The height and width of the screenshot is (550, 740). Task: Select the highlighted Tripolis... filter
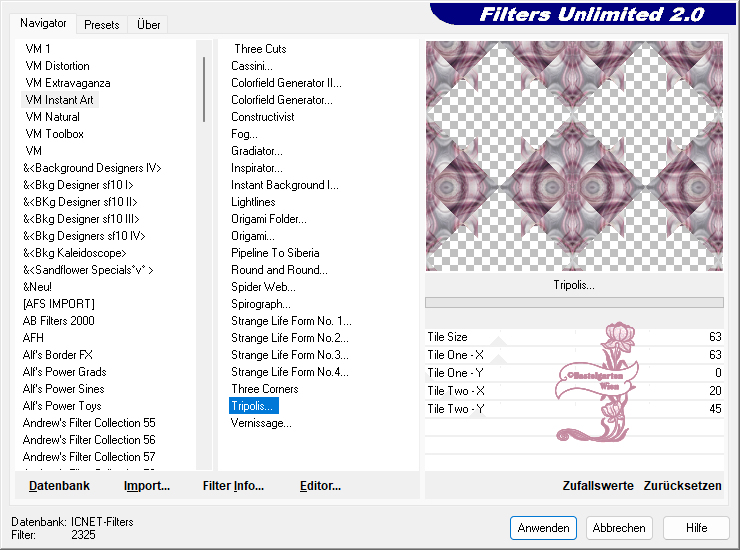[x=254, y=406]
